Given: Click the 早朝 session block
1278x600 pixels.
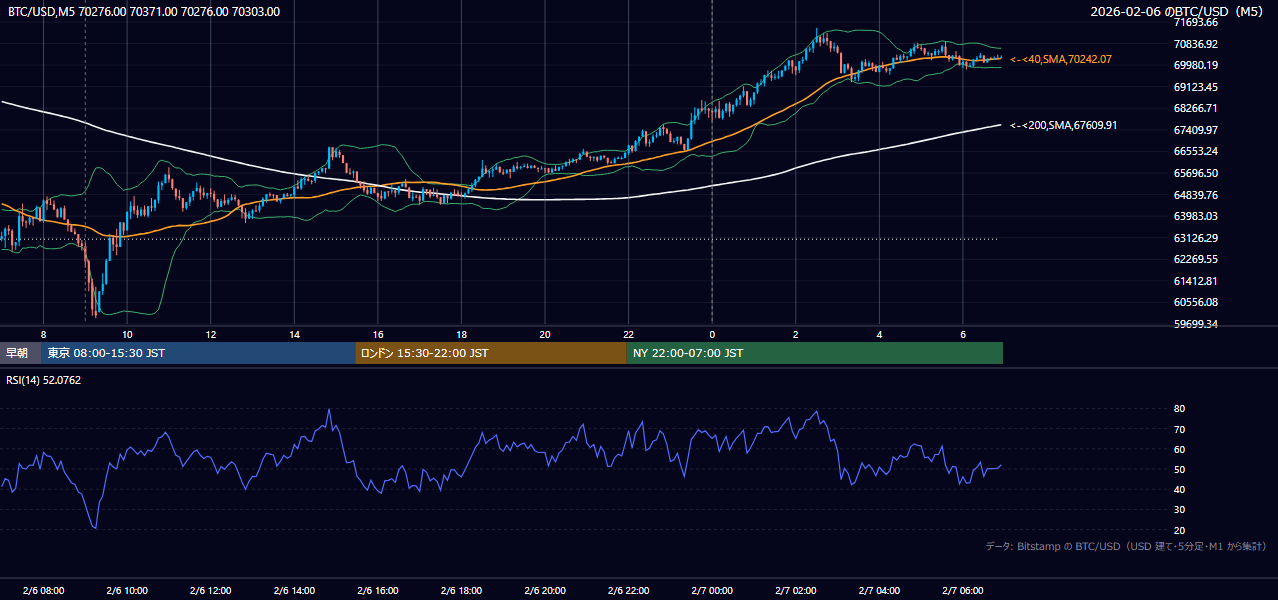Looking at the screenshot, I should coord(20,353).
